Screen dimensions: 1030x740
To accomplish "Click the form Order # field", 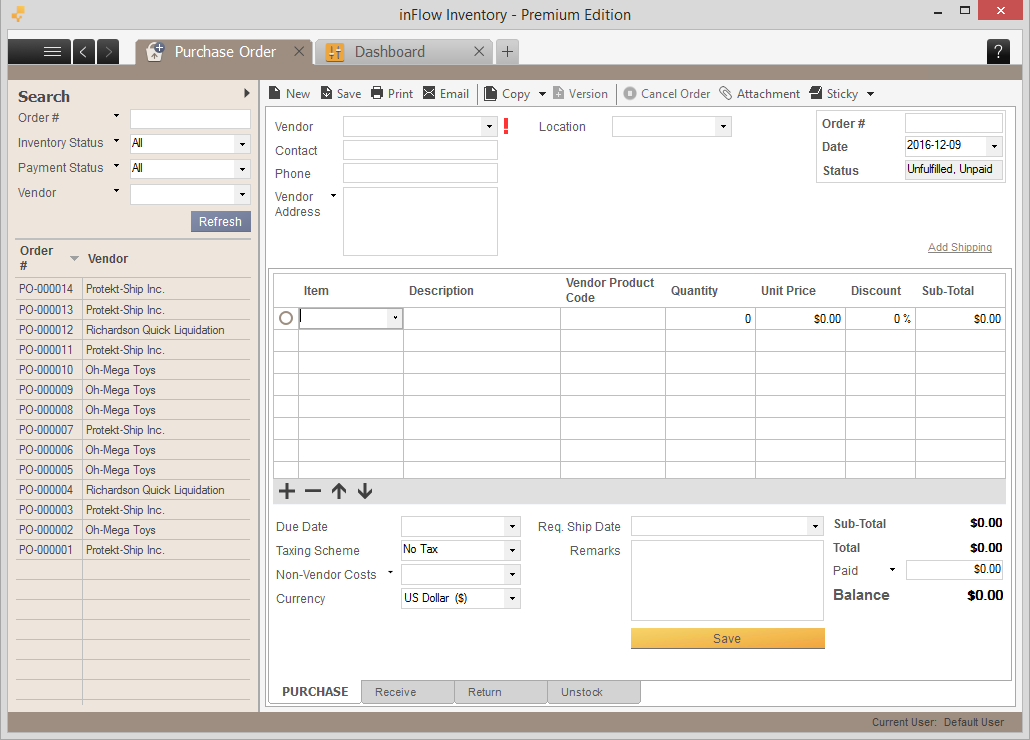I will click(954, 123).
